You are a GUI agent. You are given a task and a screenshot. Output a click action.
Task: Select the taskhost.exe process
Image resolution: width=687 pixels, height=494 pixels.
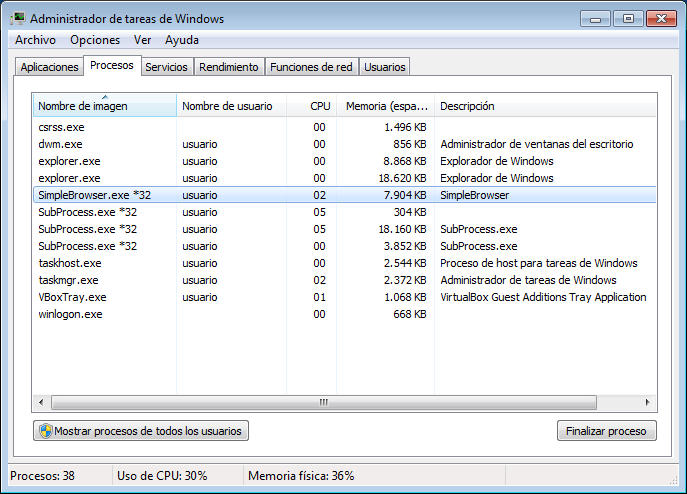pos(344,263)
